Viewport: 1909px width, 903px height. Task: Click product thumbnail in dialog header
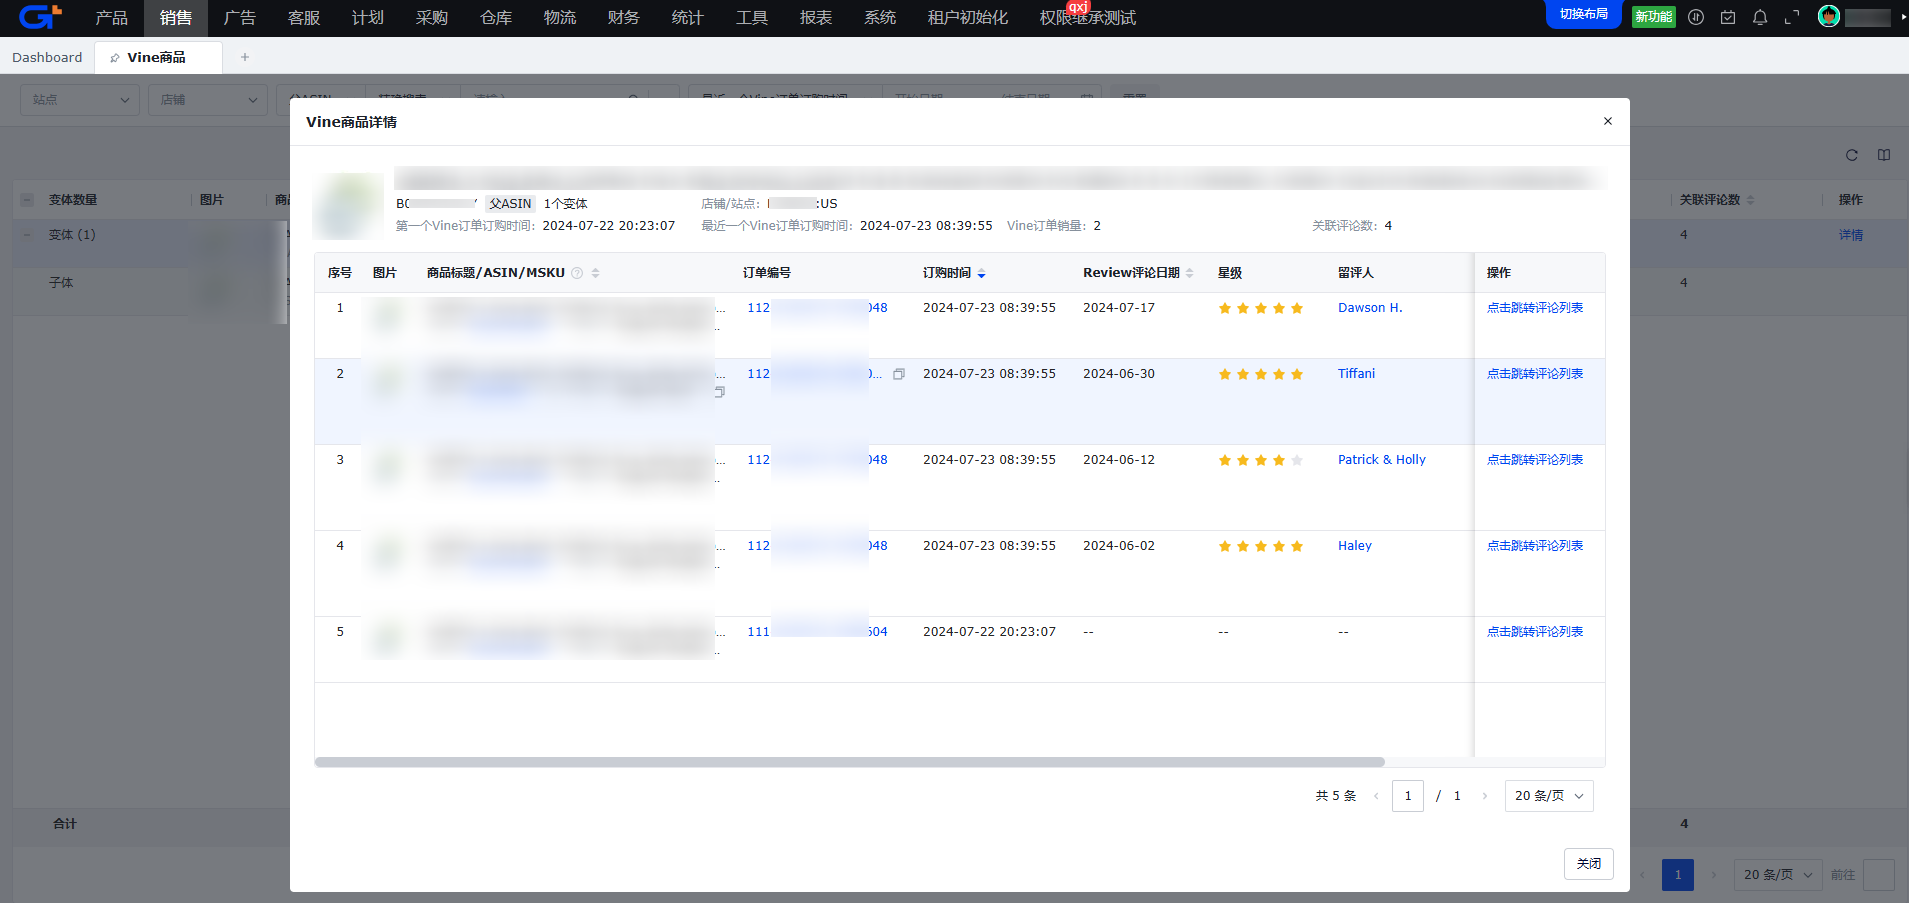click(348, 206)
